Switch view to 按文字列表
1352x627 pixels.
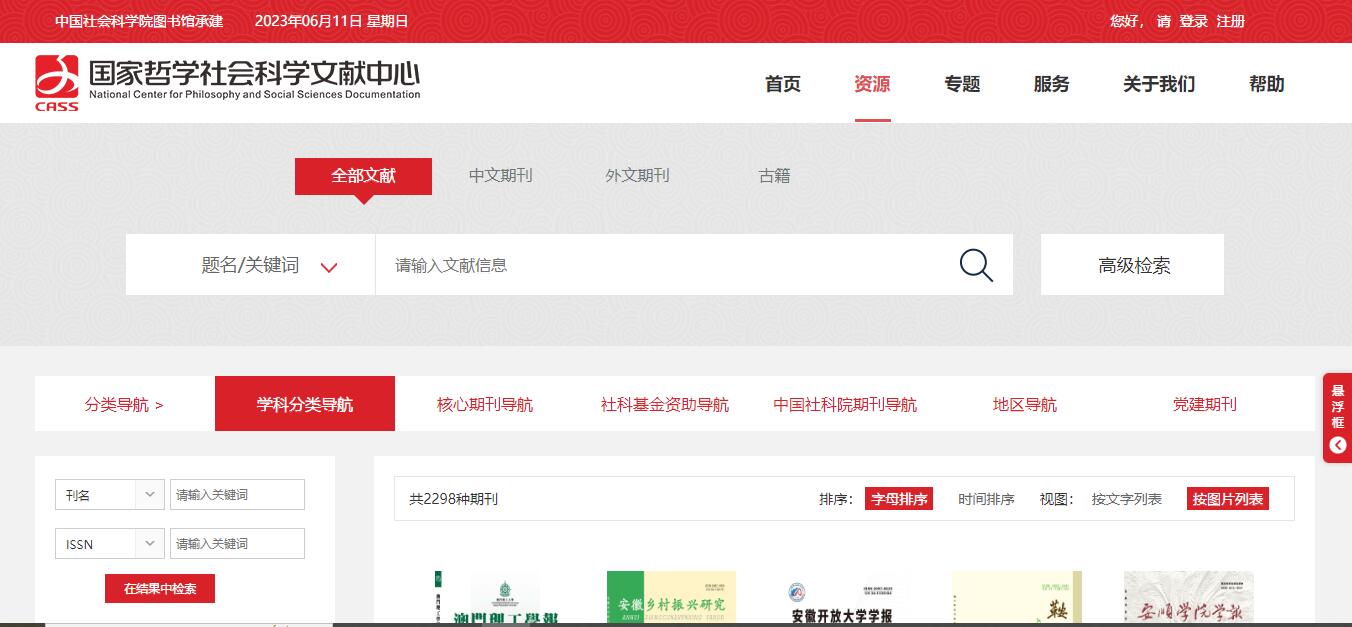1125,497
